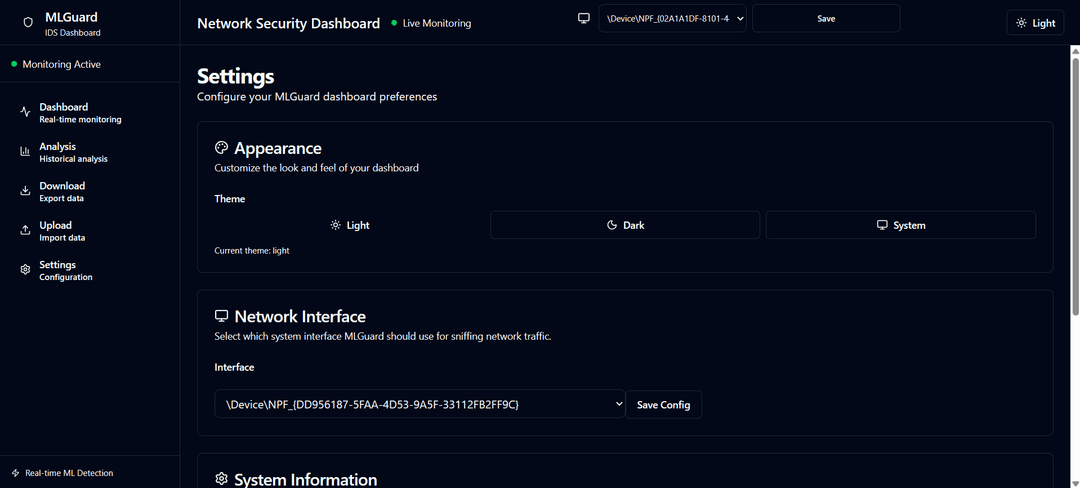
Task: Navigate to Download export data page
Action: (62, 191)
